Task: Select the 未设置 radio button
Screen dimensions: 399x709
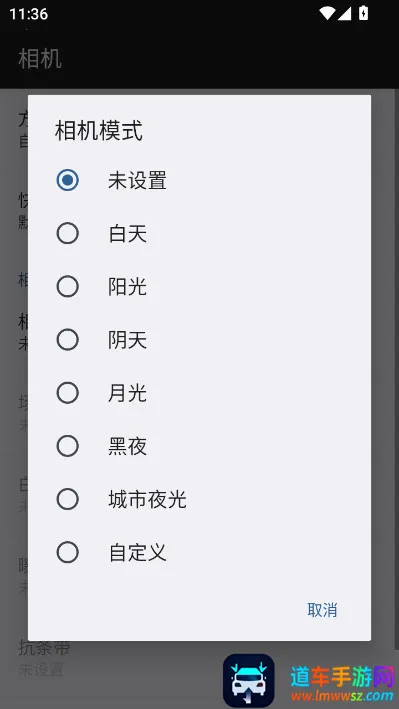Action: (x=67, y=180)
